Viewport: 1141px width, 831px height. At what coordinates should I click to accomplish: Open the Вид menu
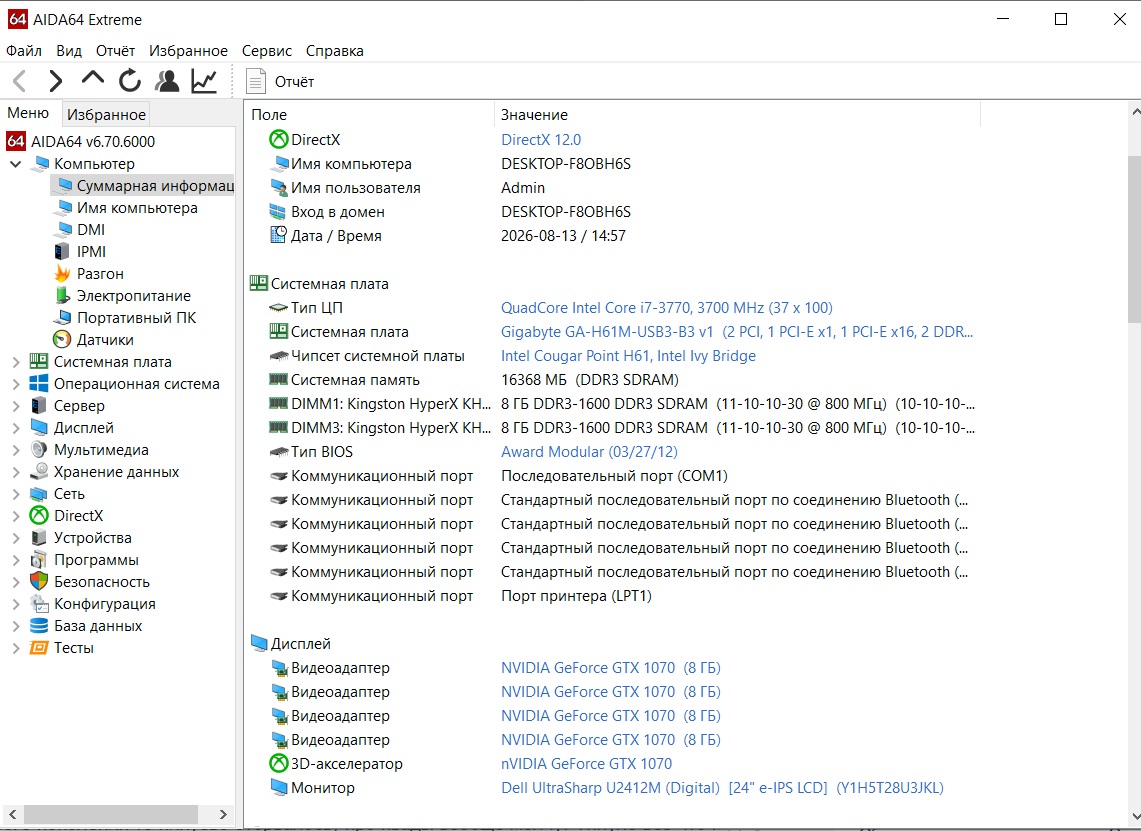[x=69, y=51]
